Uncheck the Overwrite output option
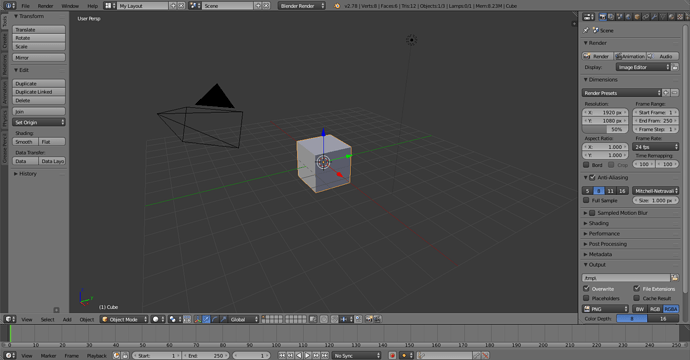Image resolution: width=690 pixels, height=360 pixels. coord(586,289)
